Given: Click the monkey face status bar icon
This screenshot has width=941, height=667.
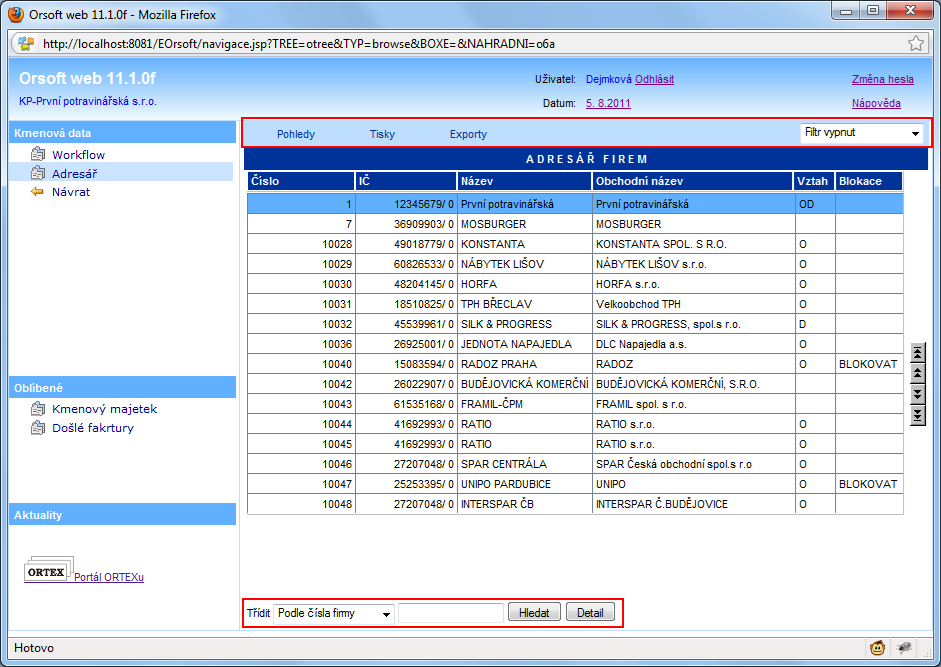Looking at the screenshot, I should [x=877, y=648].
